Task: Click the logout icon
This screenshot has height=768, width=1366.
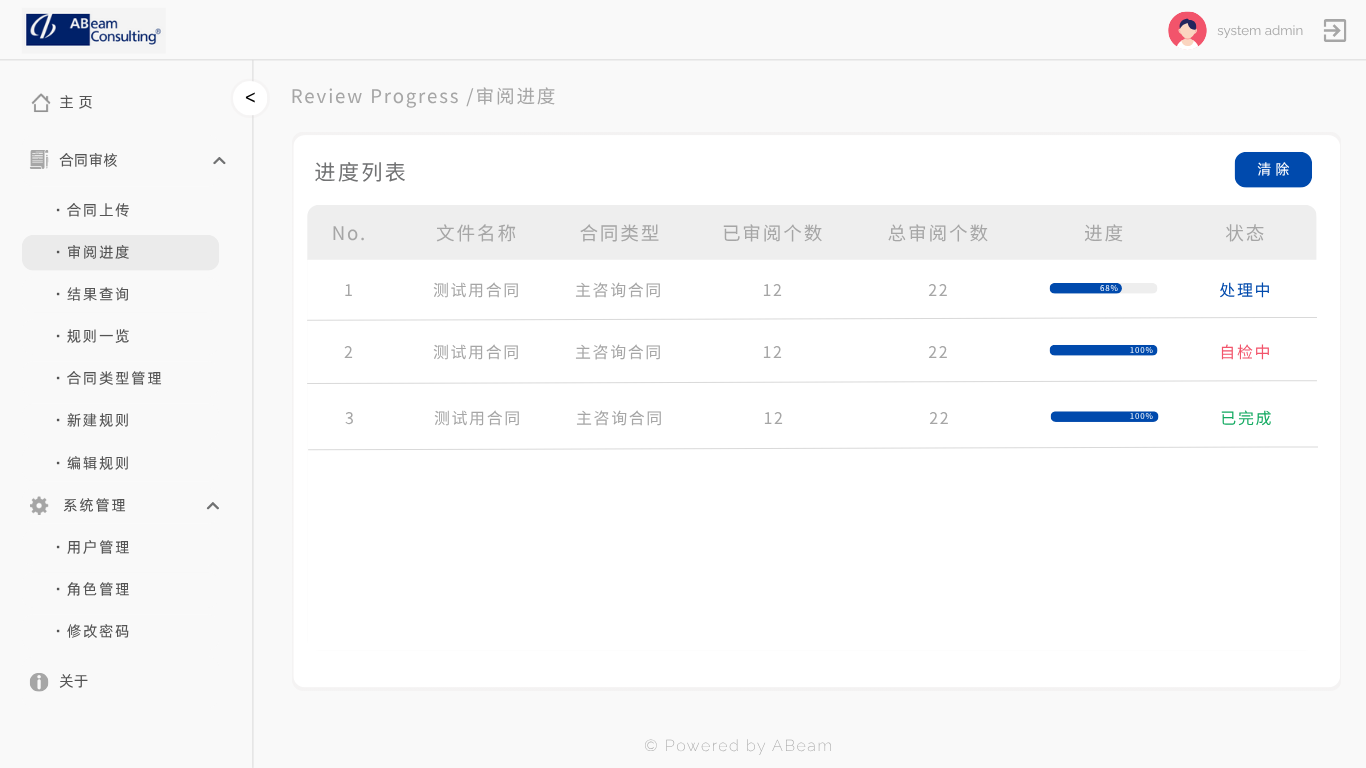Action: coord(1335,31)
